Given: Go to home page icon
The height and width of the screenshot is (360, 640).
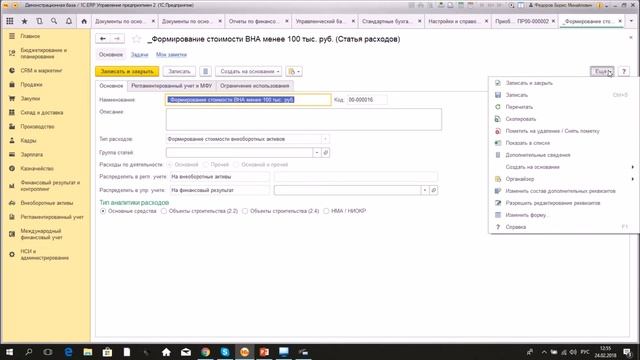Looking at the screenshot, I should tap(84, 21).
